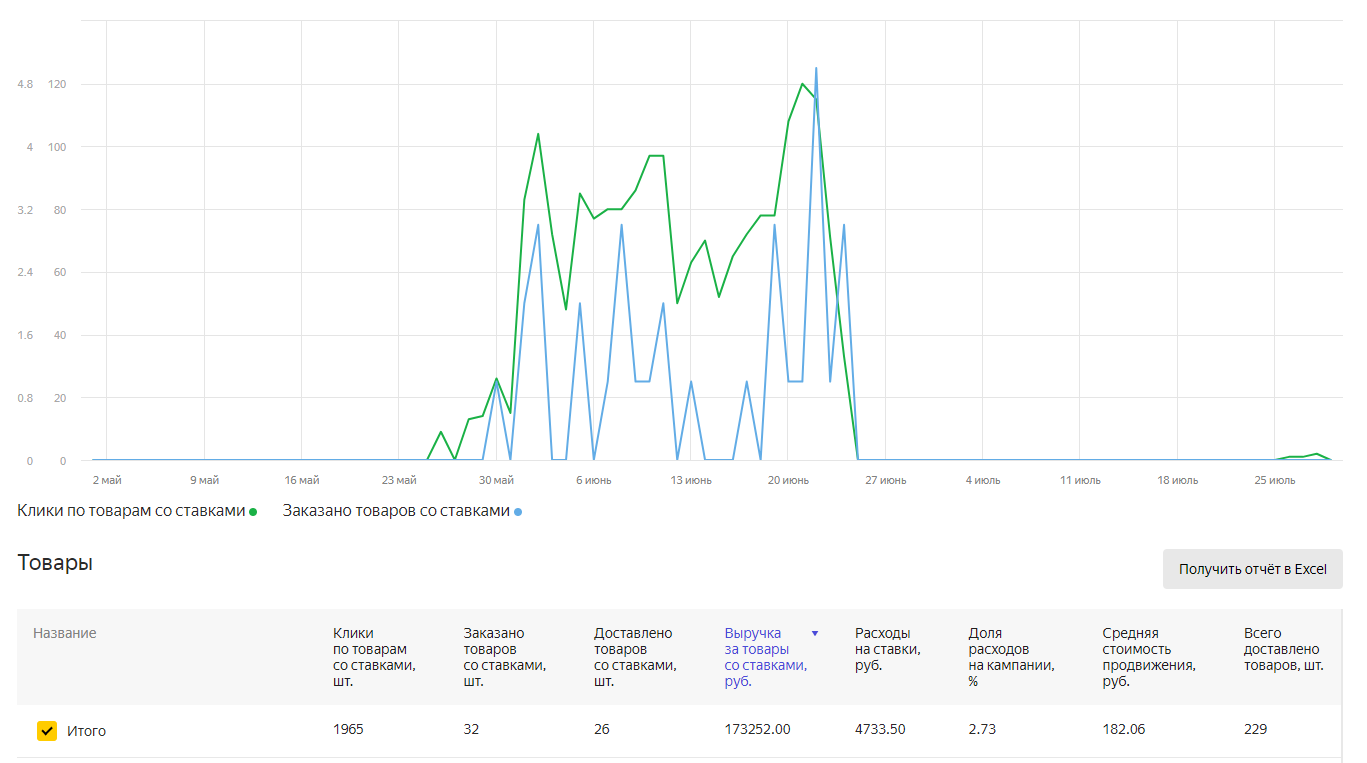Click the 4 июль axis label
Screen dimensions: 1367x763
(x=982, y=481)
